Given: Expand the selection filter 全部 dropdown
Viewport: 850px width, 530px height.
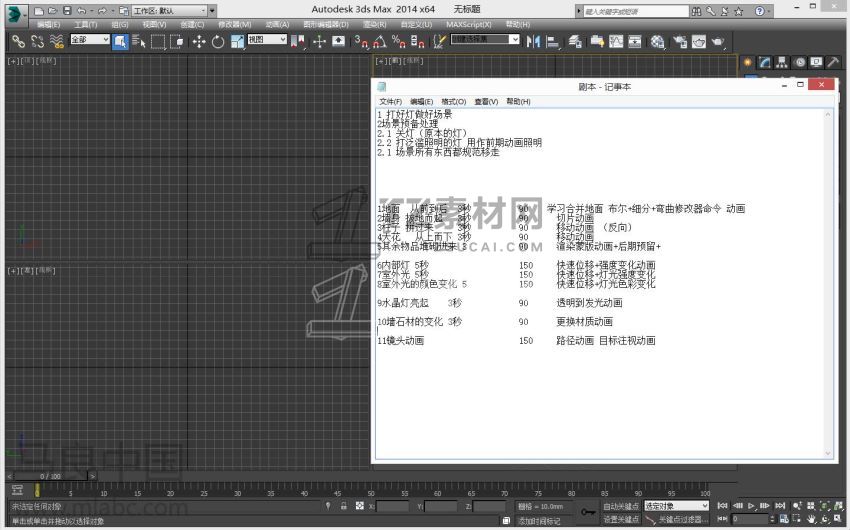Looking at the screenshot, I should [x=89, y=40].
